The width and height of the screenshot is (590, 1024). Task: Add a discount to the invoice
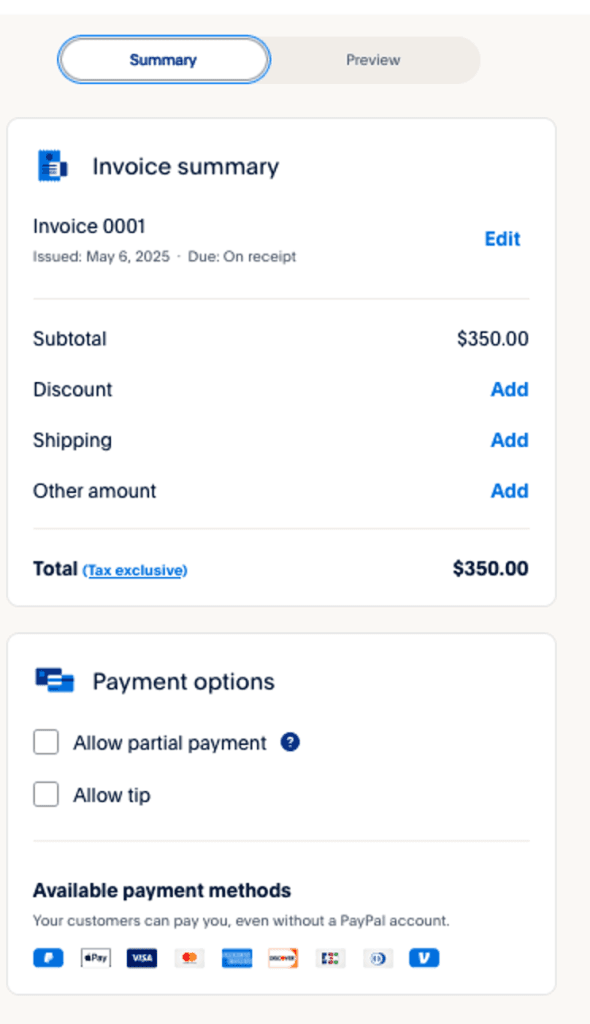[x=510, y=389]
